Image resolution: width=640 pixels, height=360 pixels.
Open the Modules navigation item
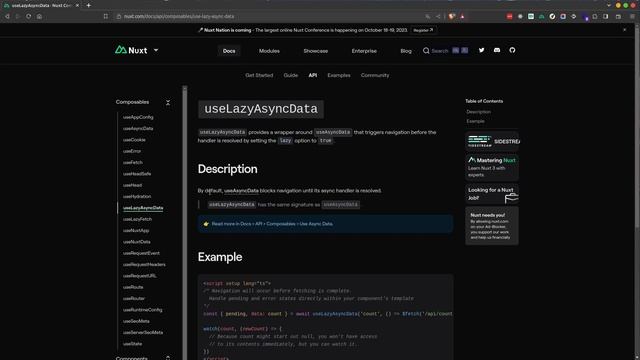269,51
